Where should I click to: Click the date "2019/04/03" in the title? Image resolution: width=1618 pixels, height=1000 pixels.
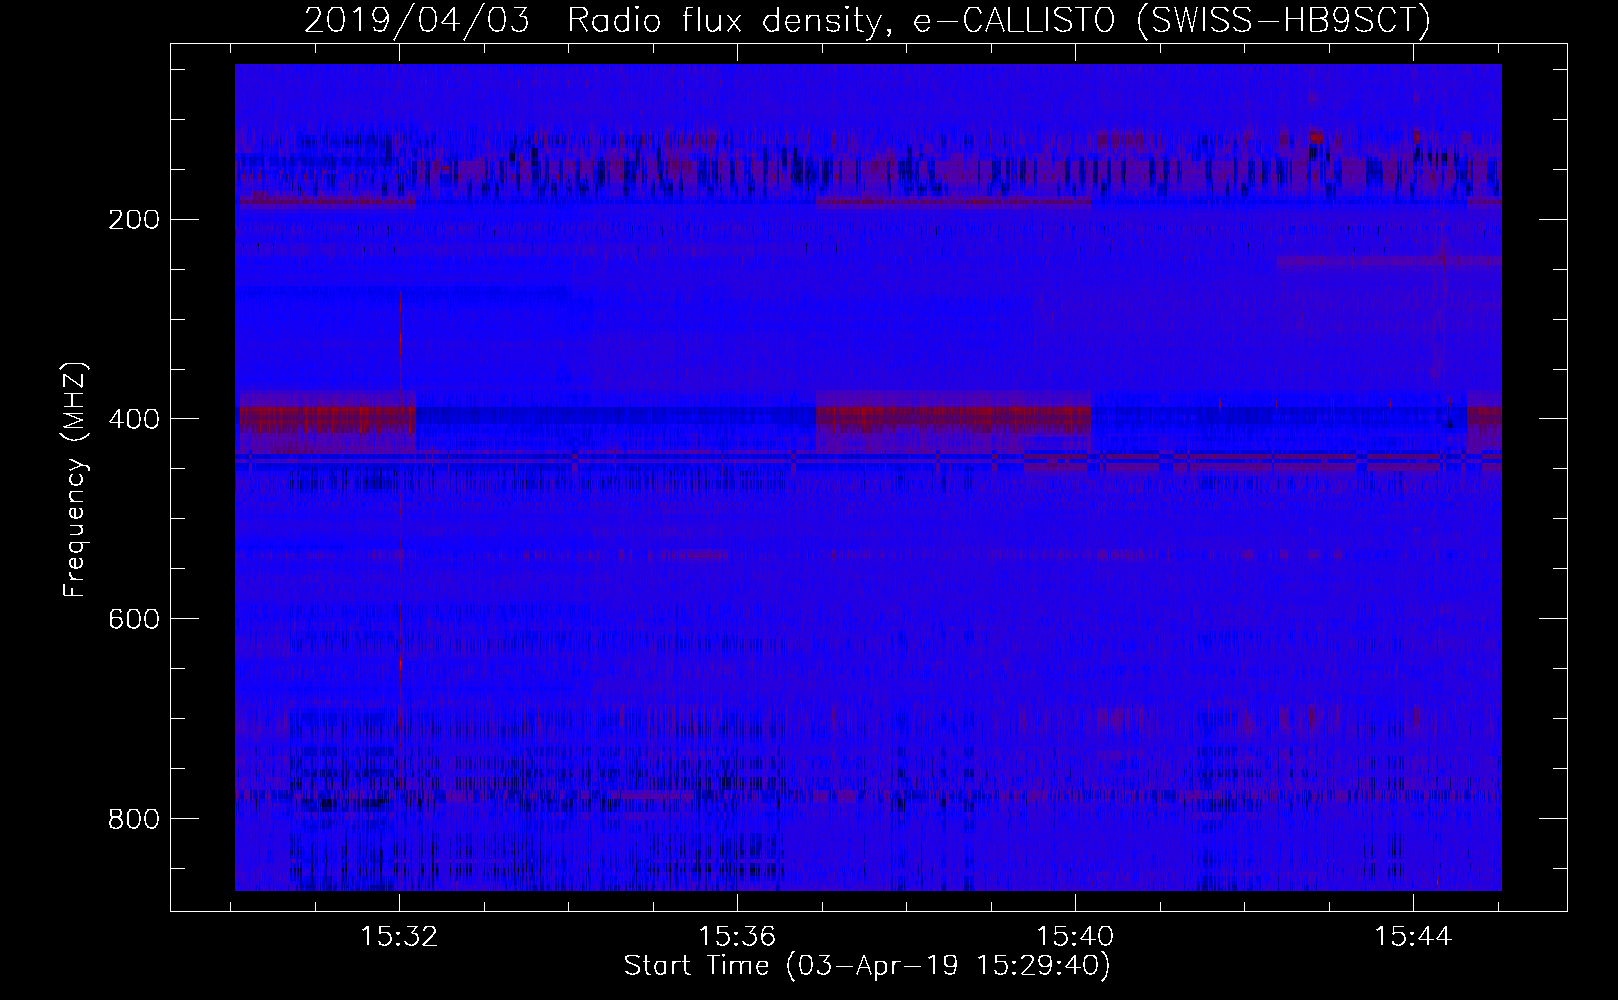pyautogui.click(x=417, y=21)
